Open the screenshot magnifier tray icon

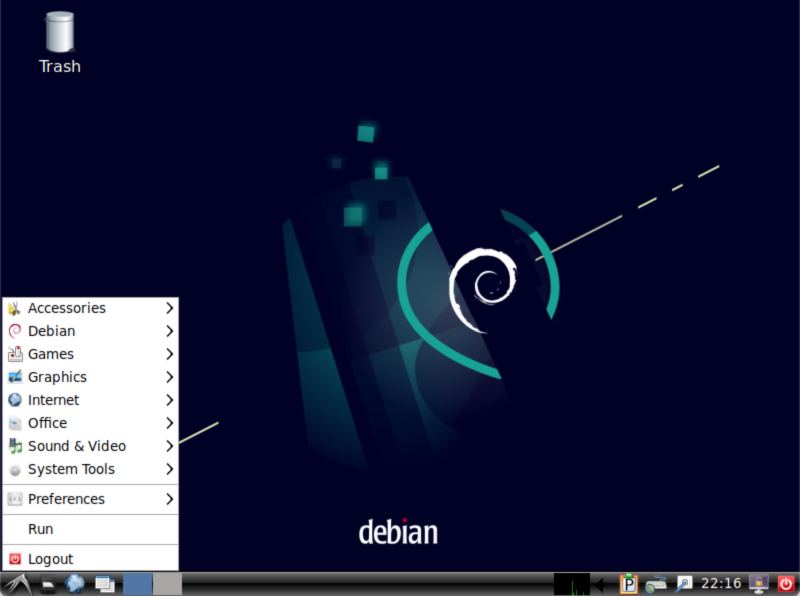683,583
